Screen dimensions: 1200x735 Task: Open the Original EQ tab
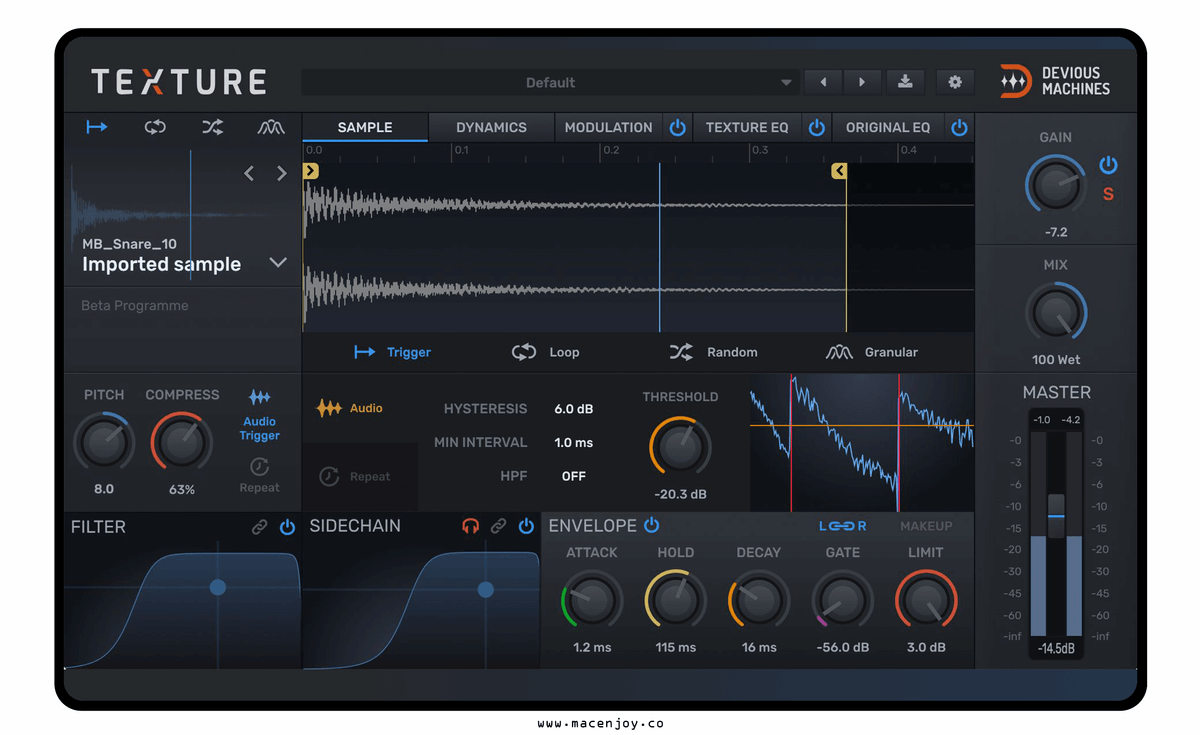888,127
